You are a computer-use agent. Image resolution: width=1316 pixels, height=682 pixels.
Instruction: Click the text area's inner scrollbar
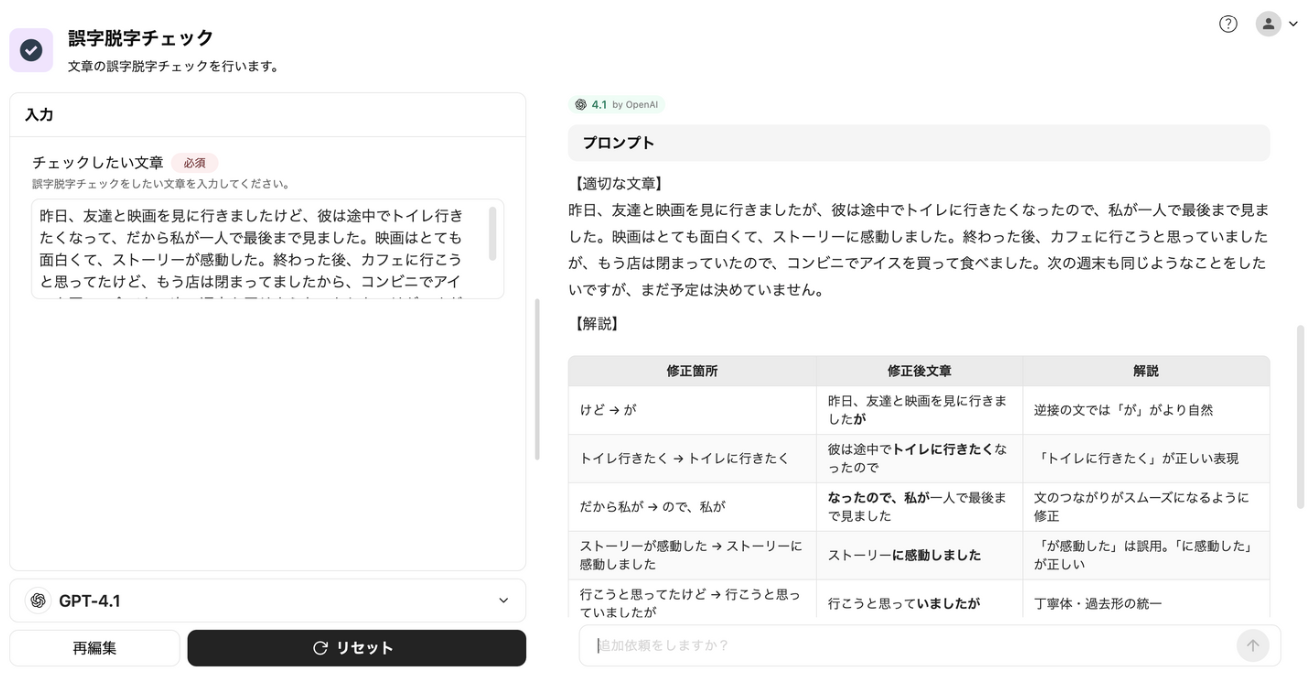493,232
